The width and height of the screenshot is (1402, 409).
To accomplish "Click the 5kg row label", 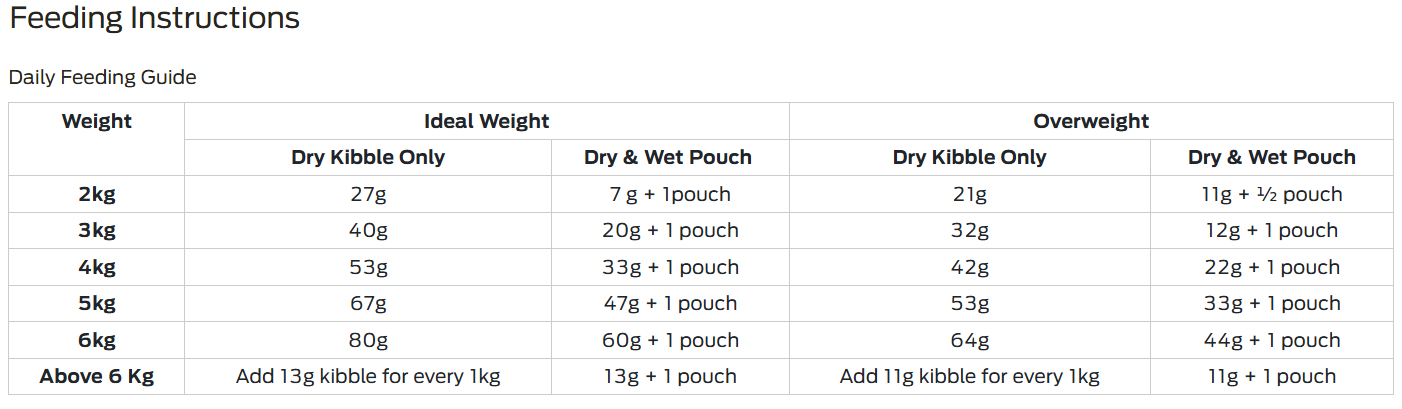I will tap(97, 304).
